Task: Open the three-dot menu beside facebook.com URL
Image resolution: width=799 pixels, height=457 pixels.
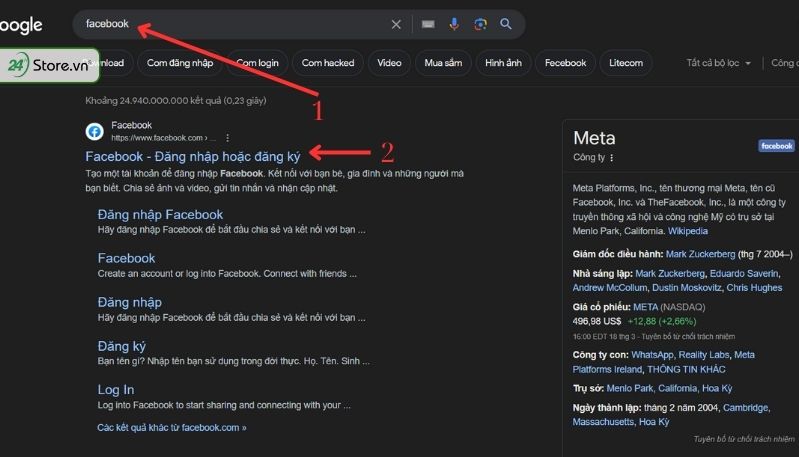Action: coord(227,138)
